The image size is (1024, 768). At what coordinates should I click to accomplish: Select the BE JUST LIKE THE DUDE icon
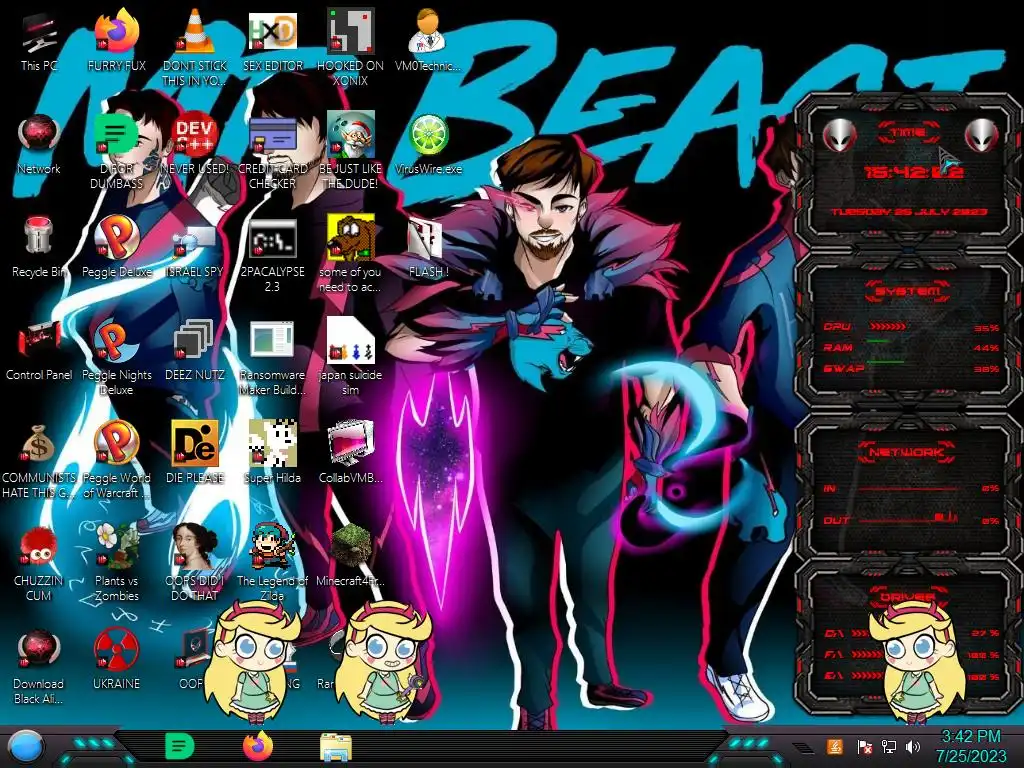pyautogui.click(x=351, y=150)
